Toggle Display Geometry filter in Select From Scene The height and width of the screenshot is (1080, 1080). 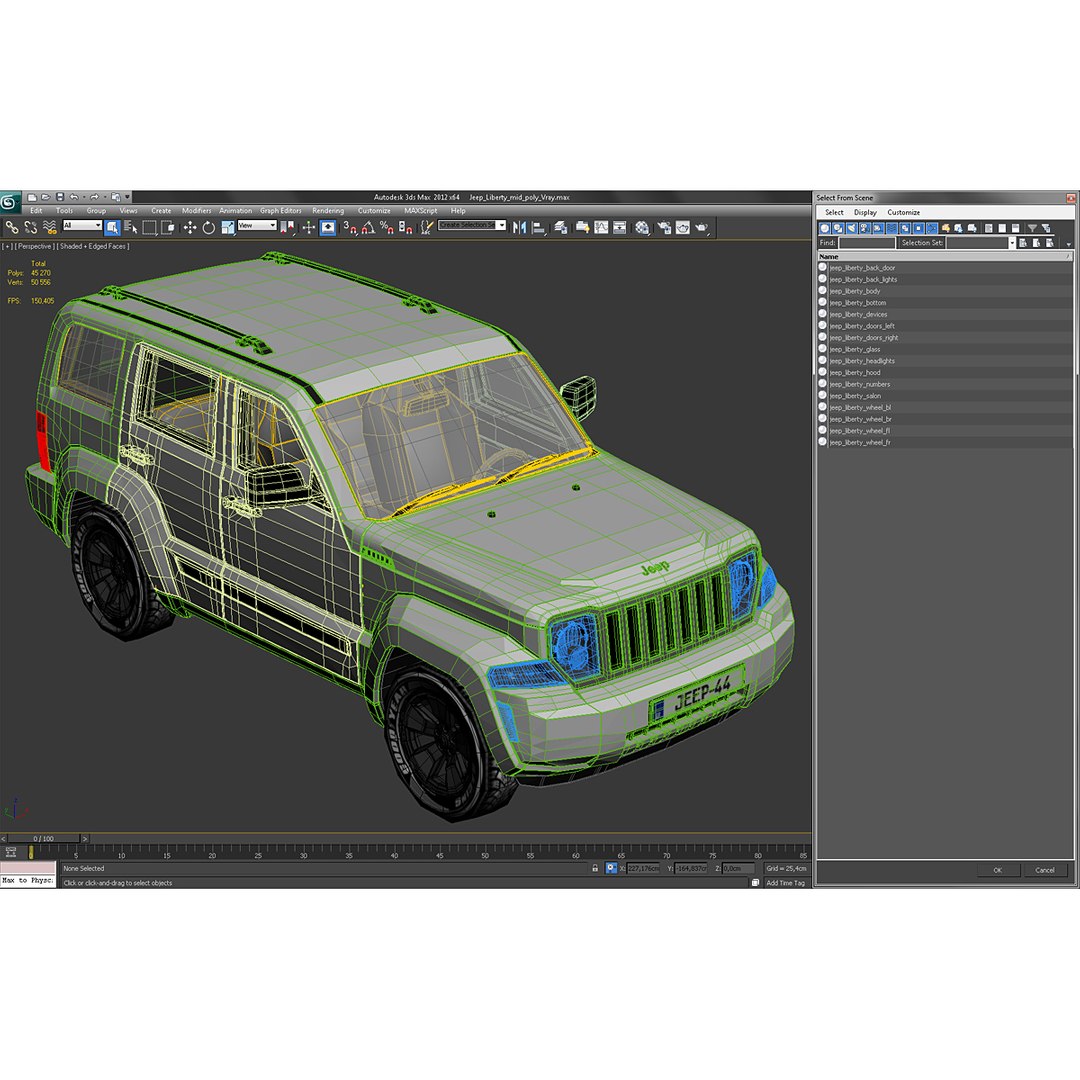tap(825, 228)
